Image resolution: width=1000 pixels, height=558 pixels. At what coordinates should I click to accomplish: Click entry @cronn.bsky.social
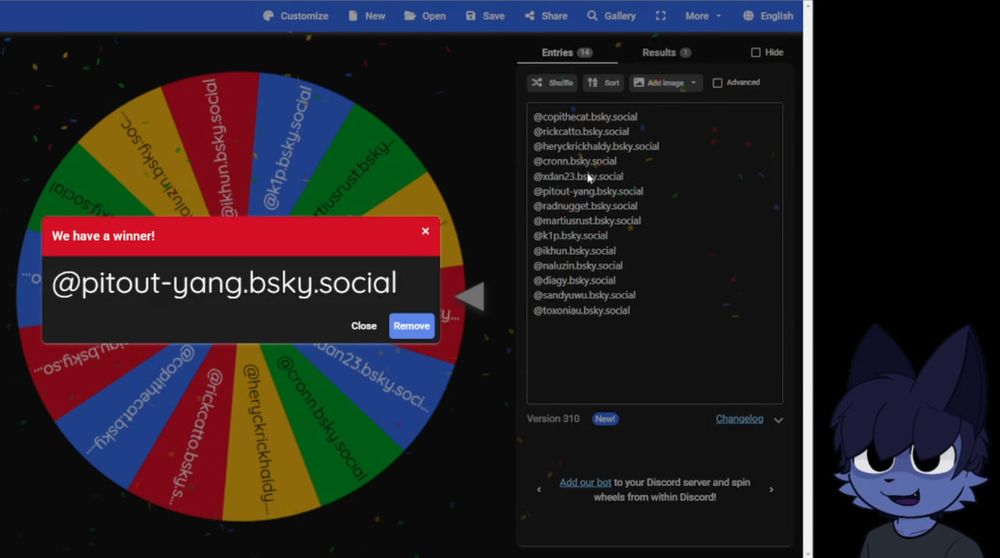575,161
